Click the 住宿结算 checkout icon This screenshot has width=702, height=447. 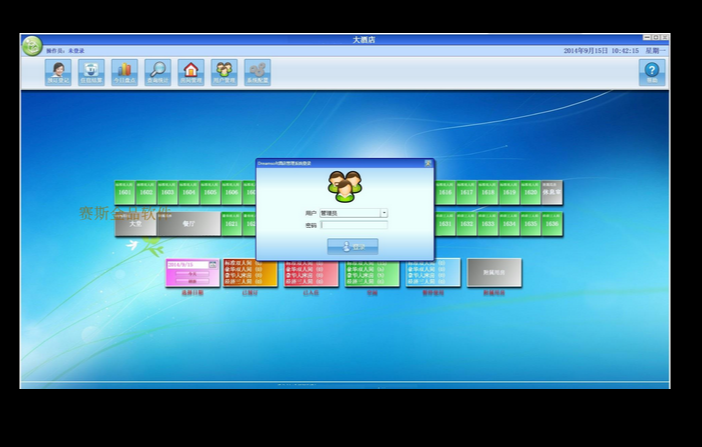click(x=91, y=72)
